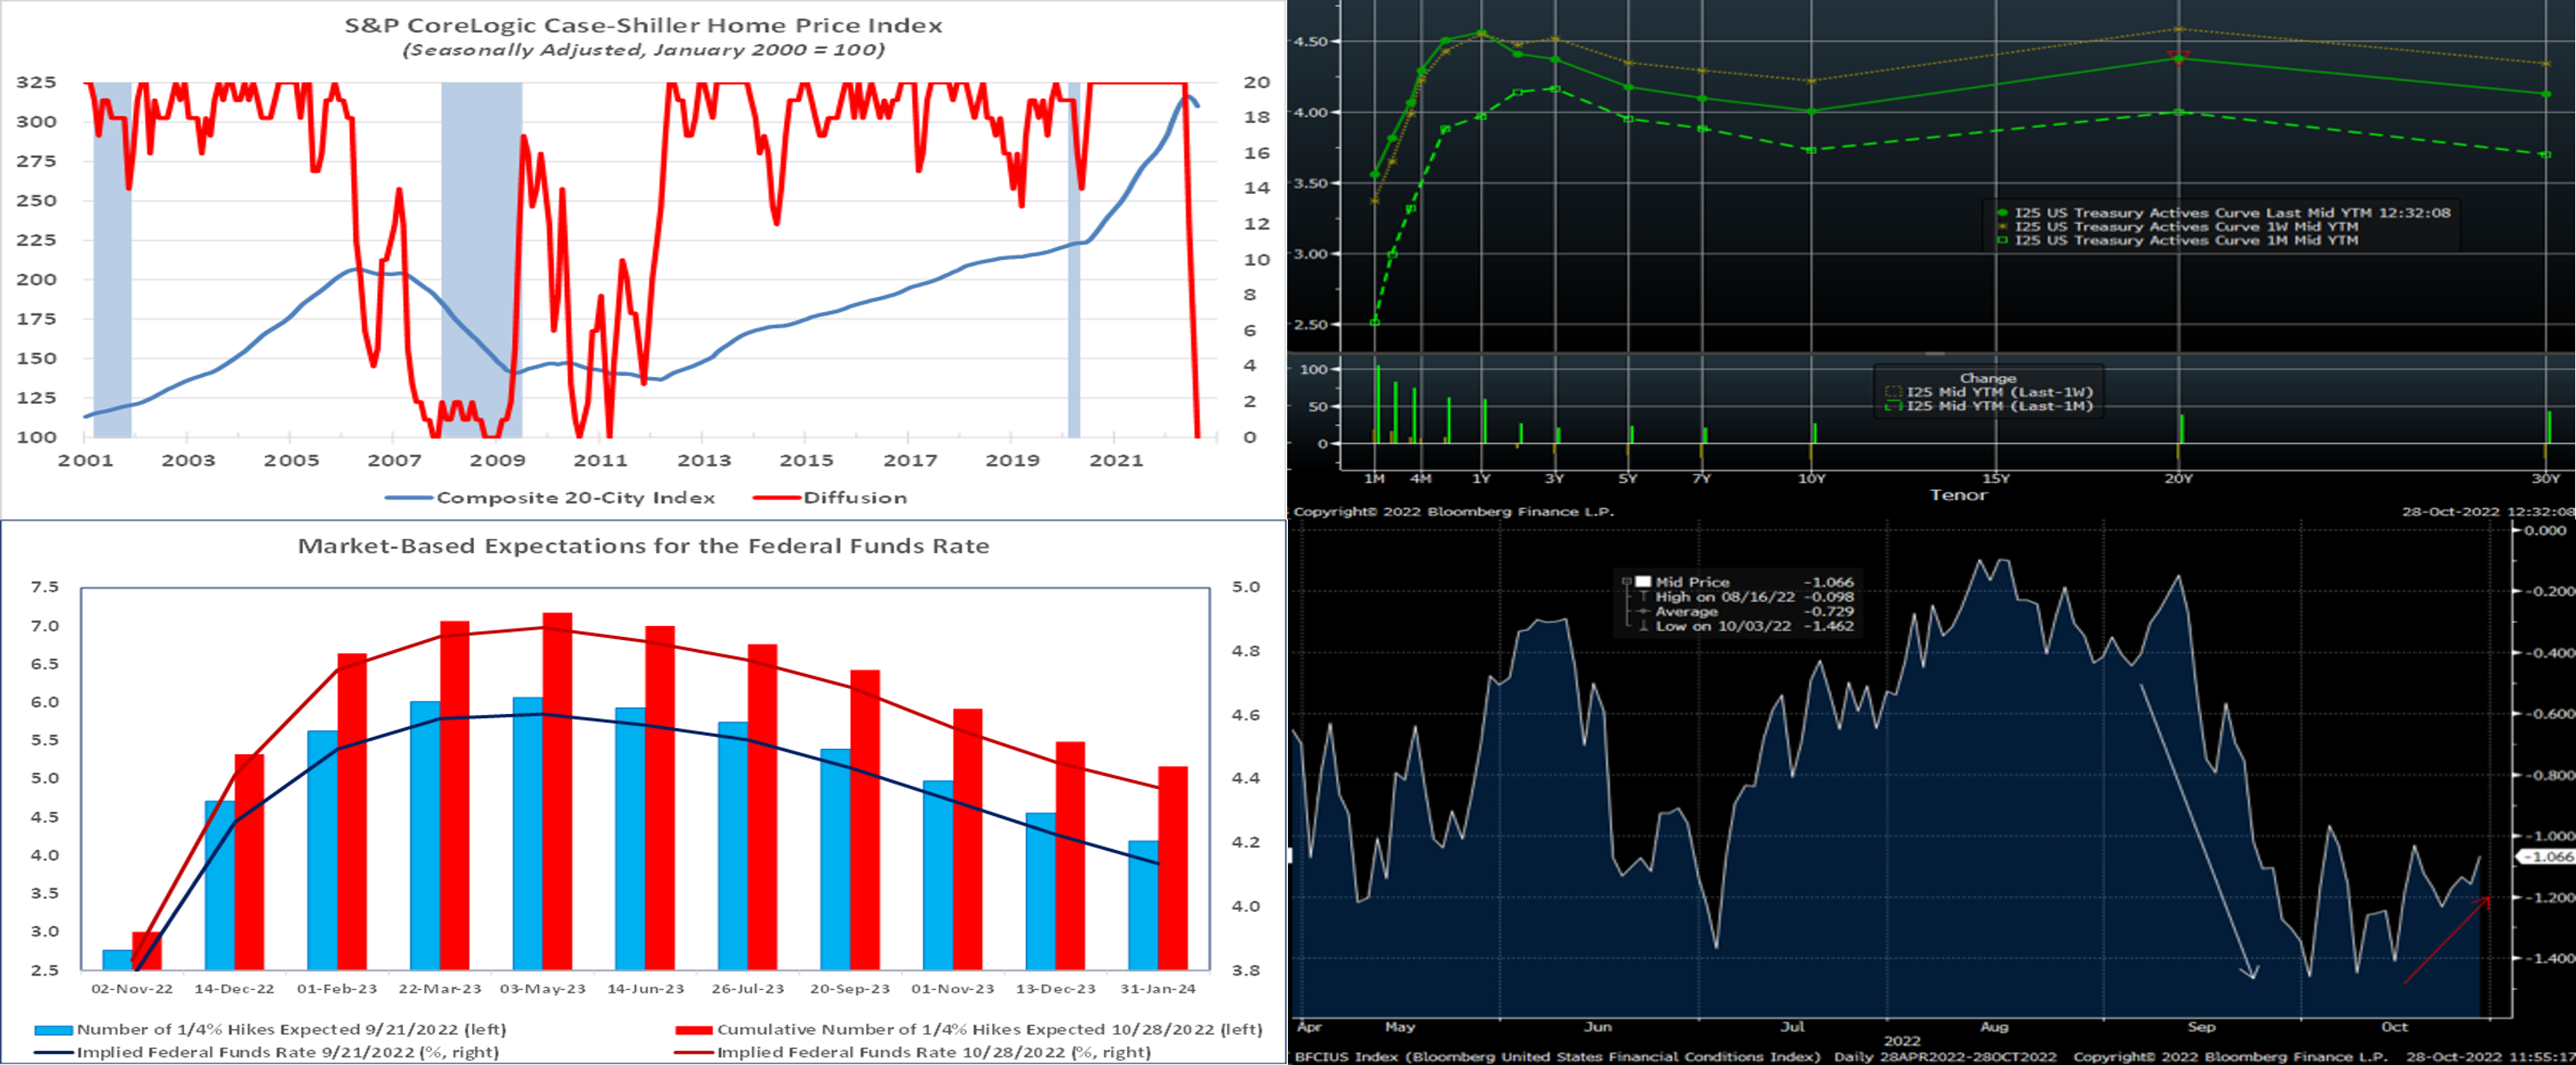This screenshot has width=2576, height=1065.
Task: Click green dot for Last Mid YTM legend
Action: [2002, 213]
